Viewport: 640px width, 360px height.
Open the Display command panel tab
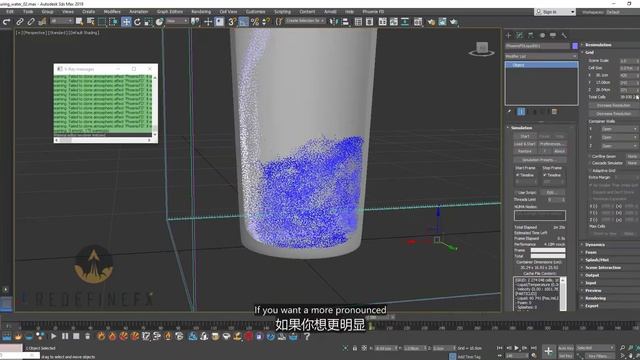553,36
